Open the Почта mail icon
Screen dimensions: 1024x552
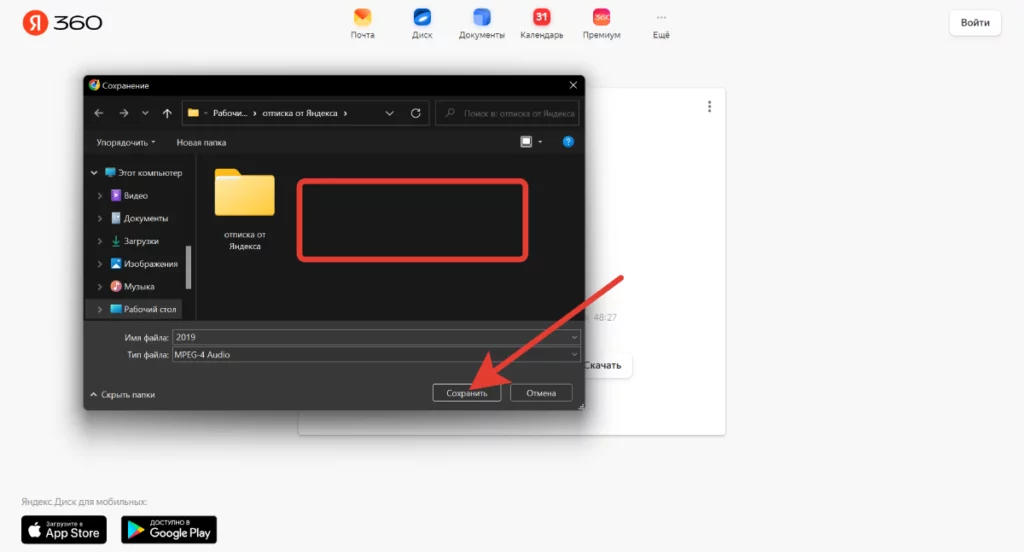(362, 18)
